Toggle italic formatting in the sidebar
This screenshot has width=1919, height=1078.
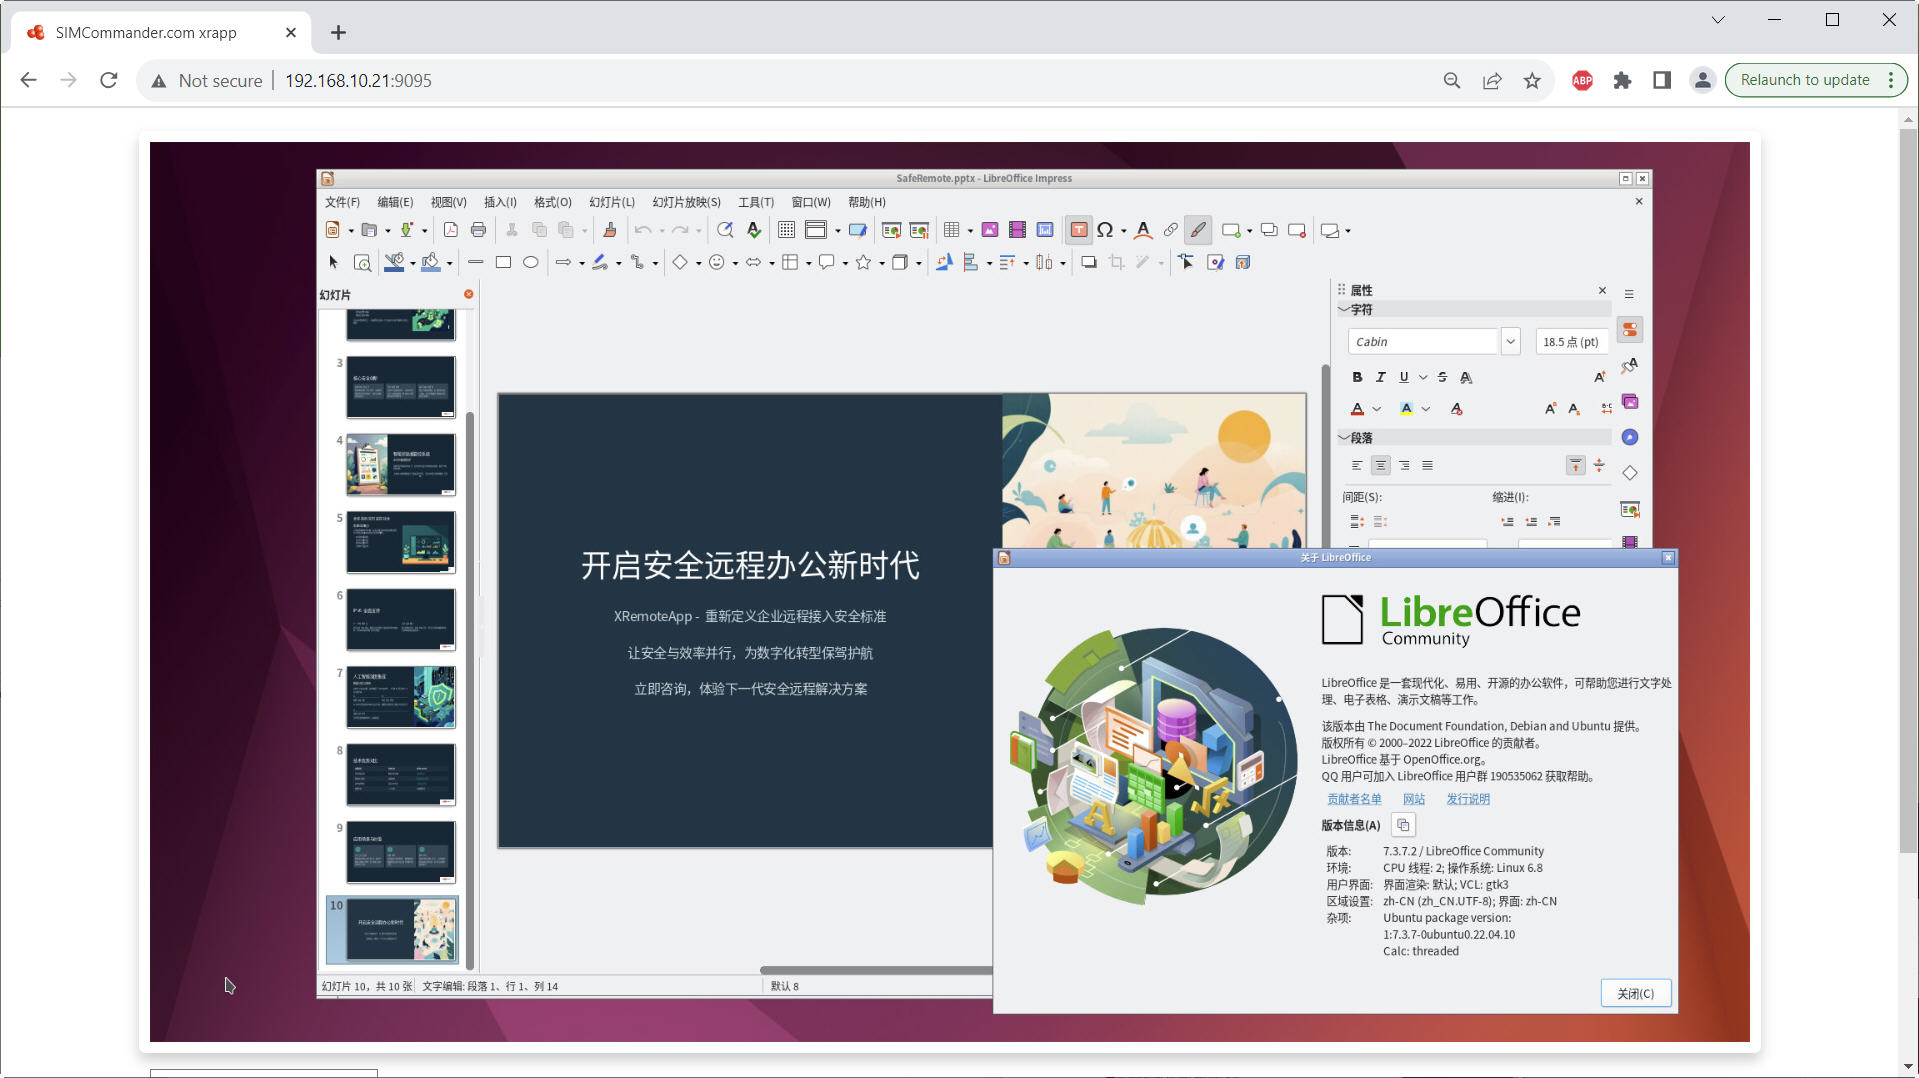coord(1381,377)
